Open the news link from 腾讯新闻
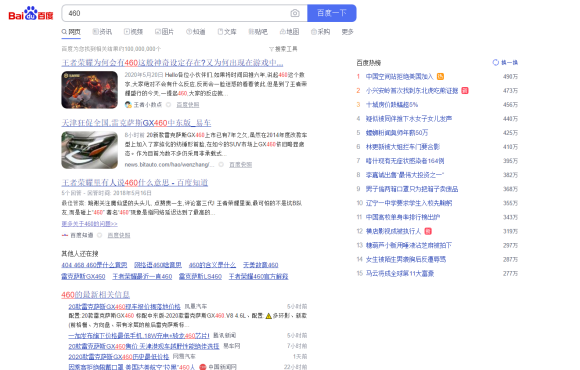The height and width of the screenshot is (370, 580). 139,336
